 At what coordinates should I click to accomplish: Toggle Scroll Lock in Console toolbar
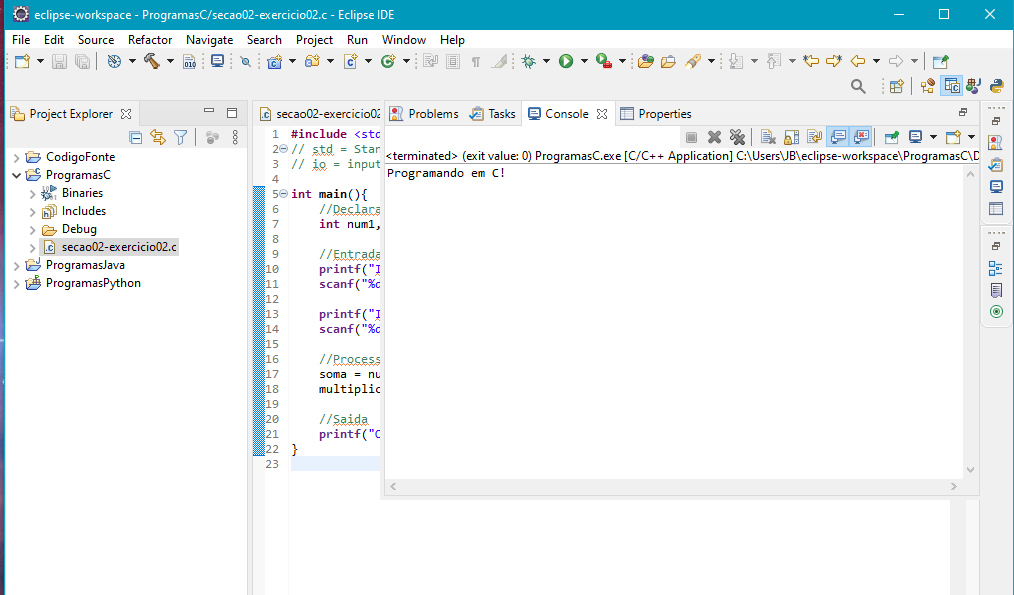click(791, 137)
